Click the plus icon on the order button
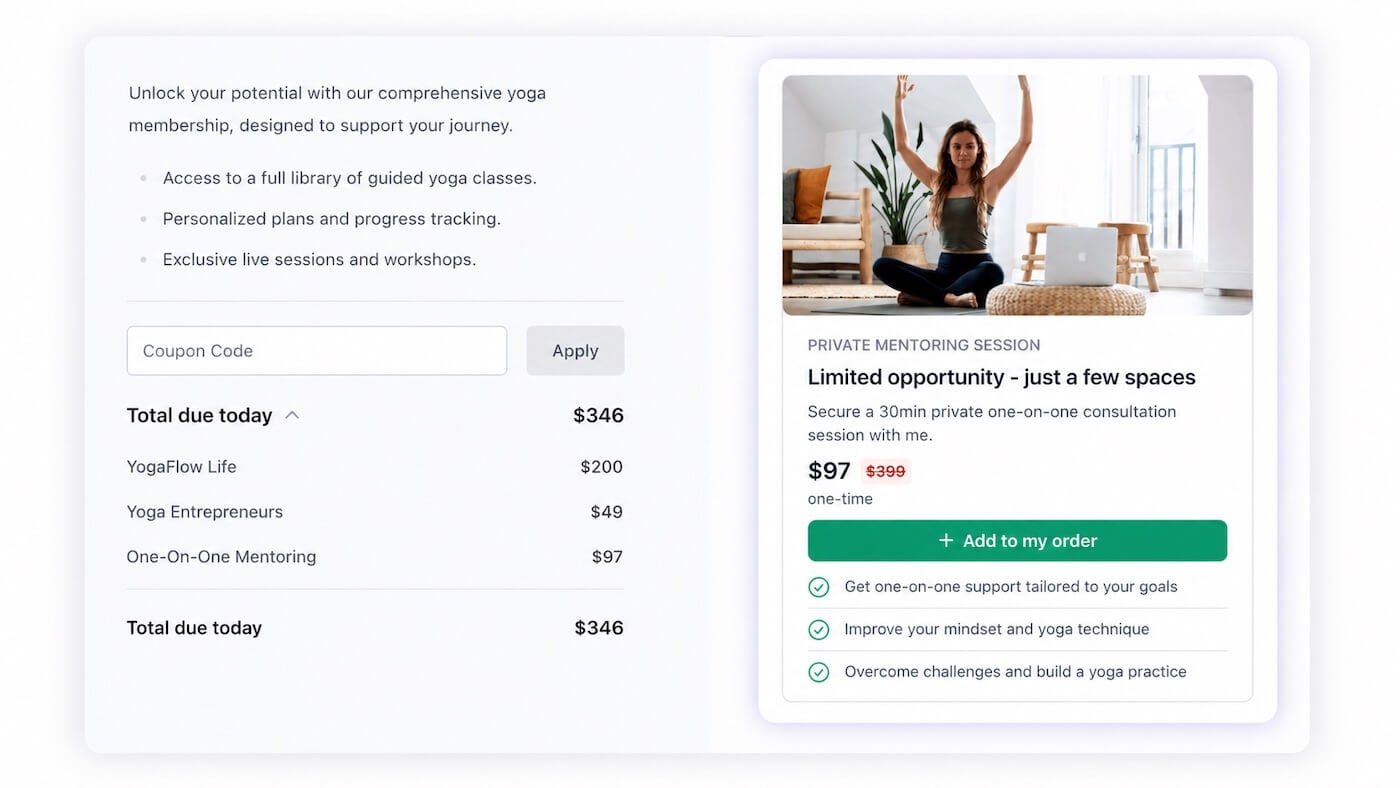Screen dimensions: 1400x788 pyautogui.click(x=946, y=541)
